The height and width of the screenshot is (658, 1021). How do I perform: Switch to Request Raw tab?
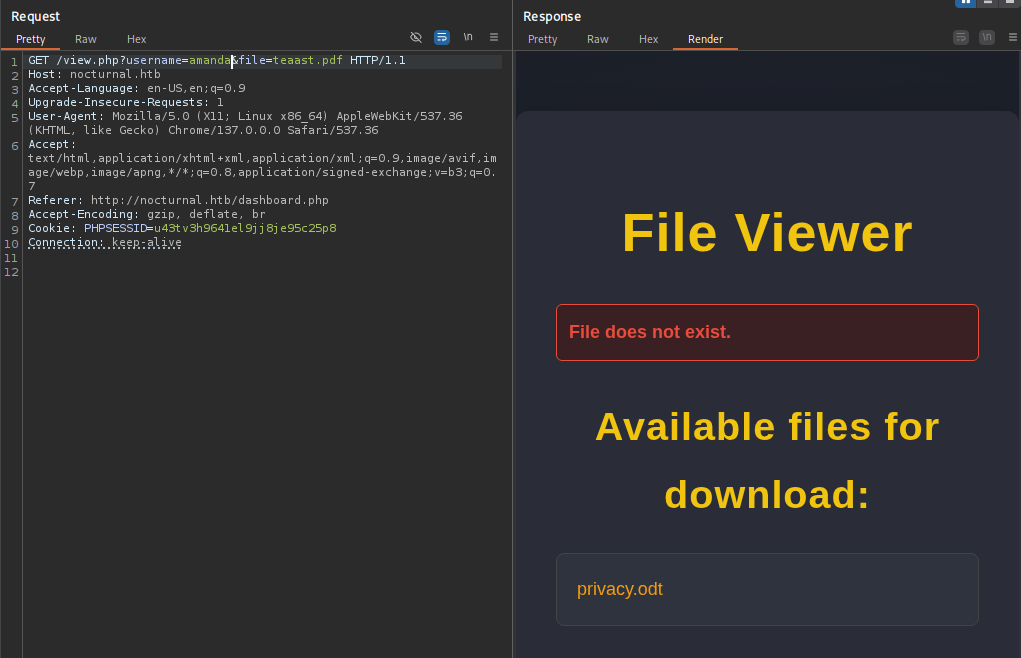pyautogui.click(x=86, y=39)
